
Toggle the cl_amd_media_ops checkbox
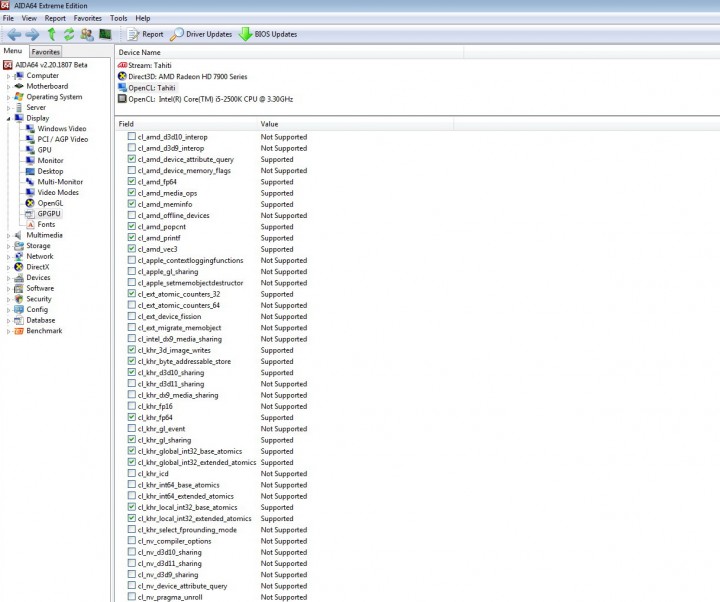132,192
